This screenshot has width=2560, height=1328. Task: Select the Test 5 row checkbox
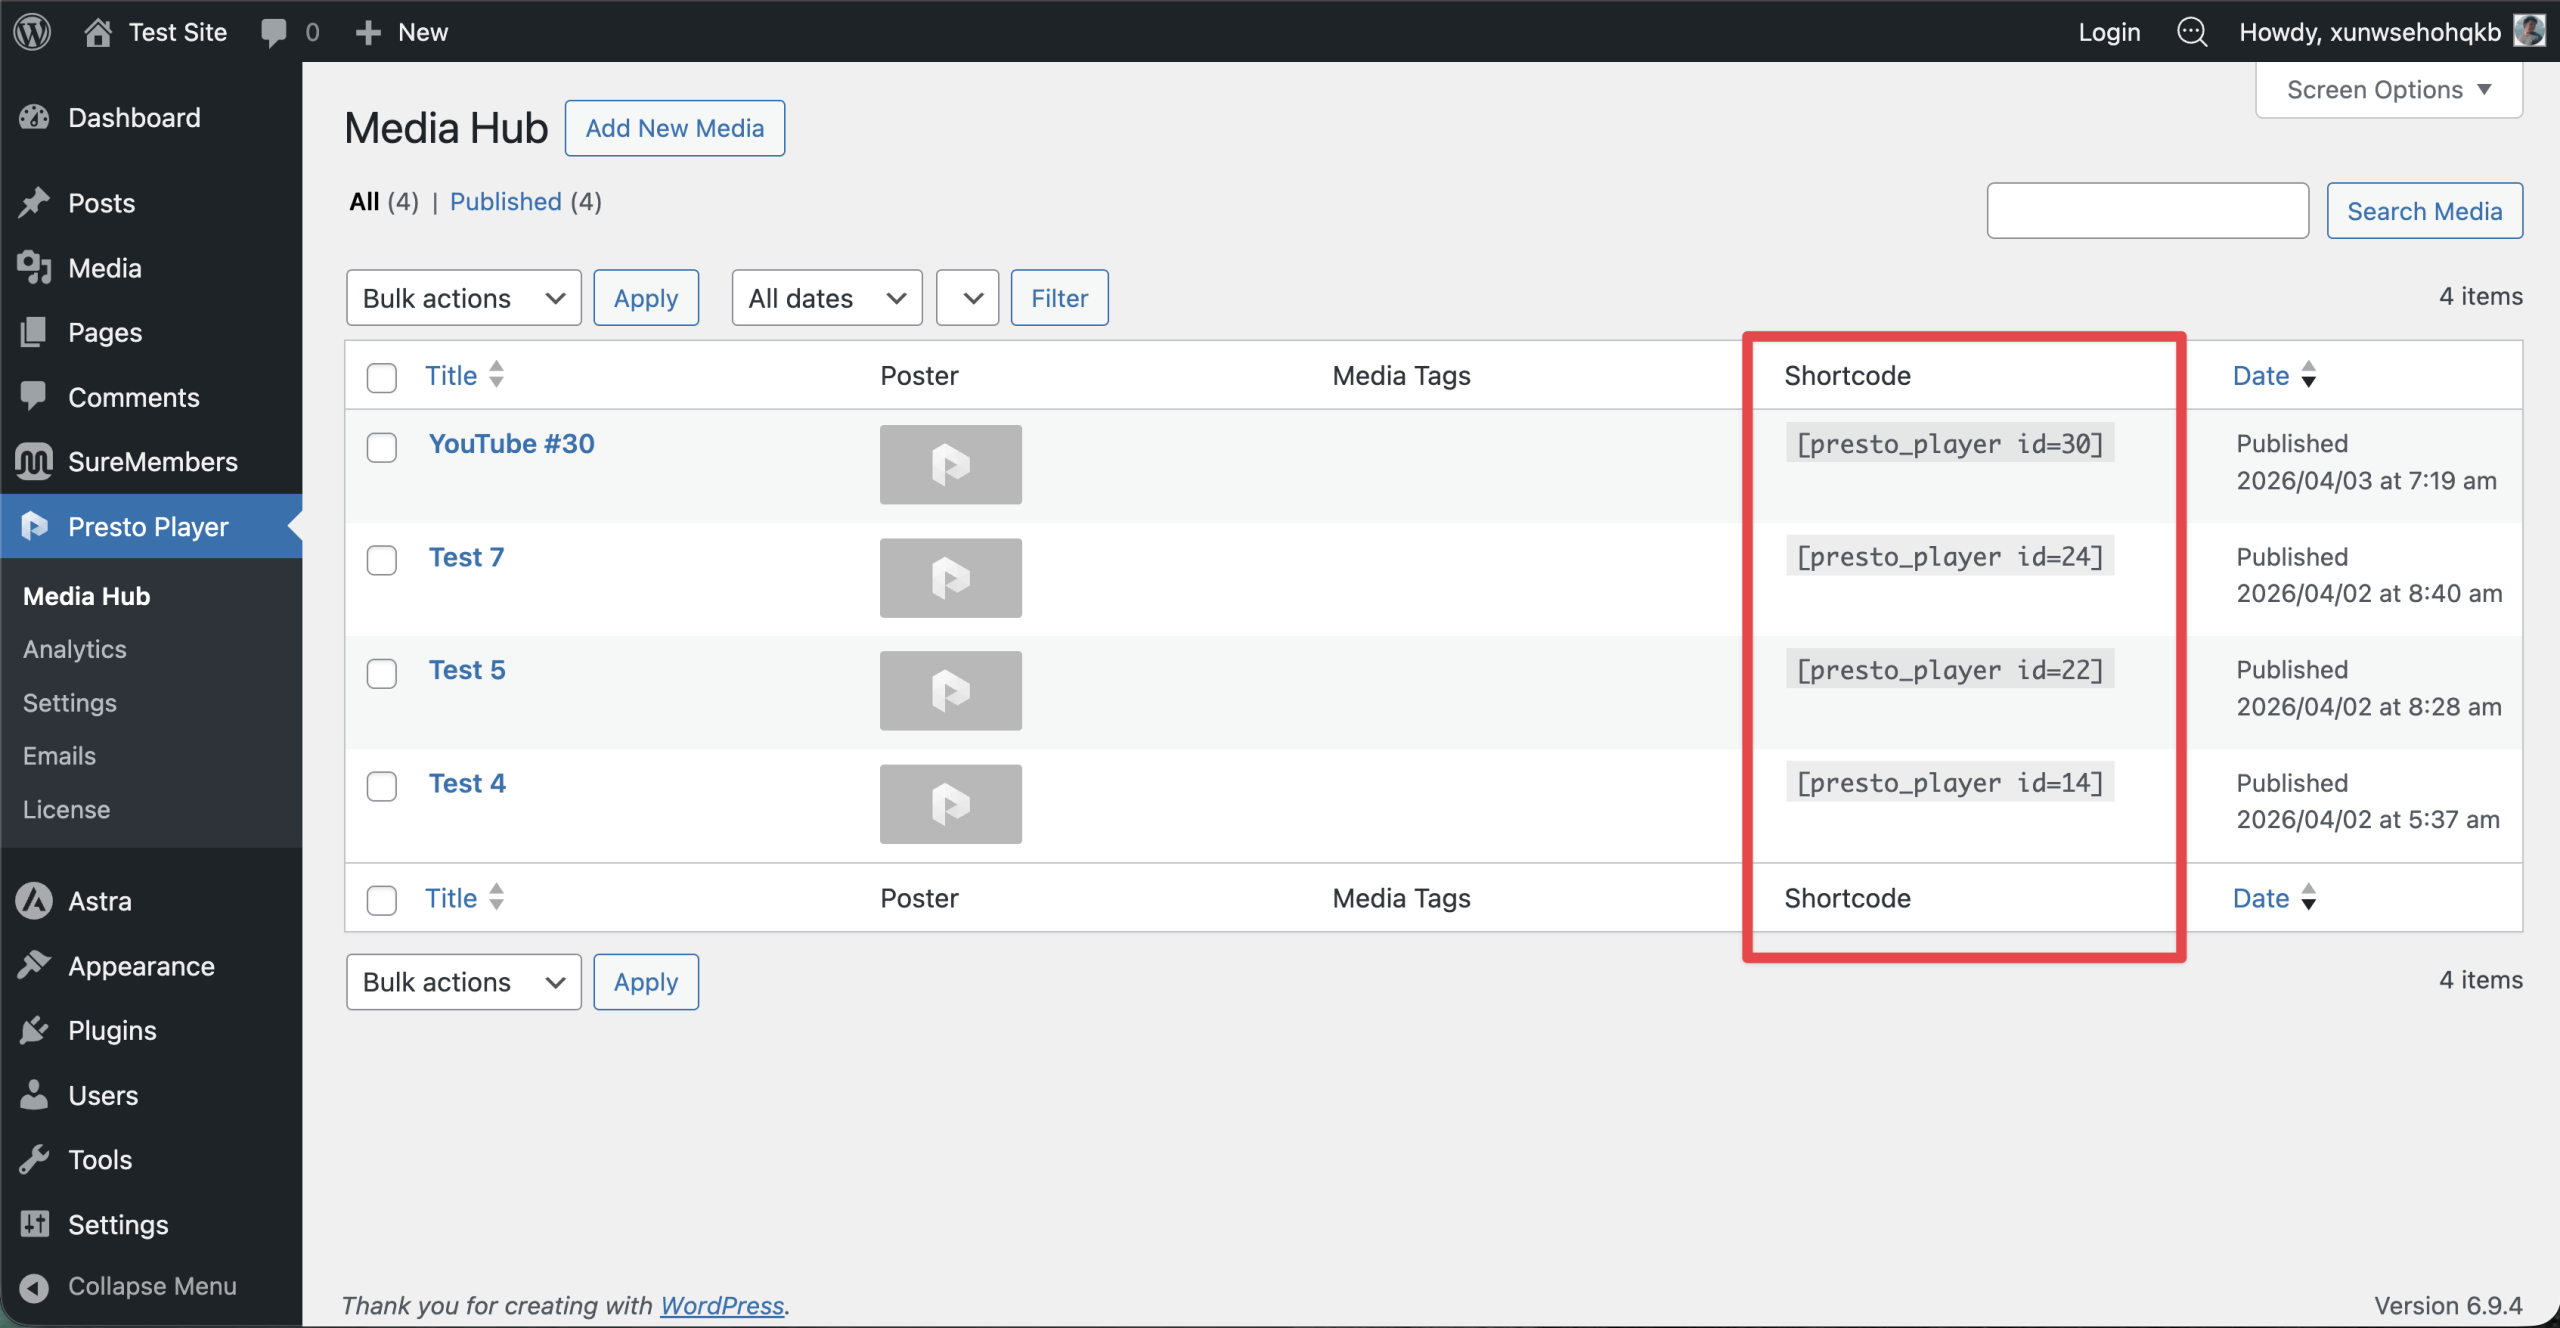(x=381, y=673)
